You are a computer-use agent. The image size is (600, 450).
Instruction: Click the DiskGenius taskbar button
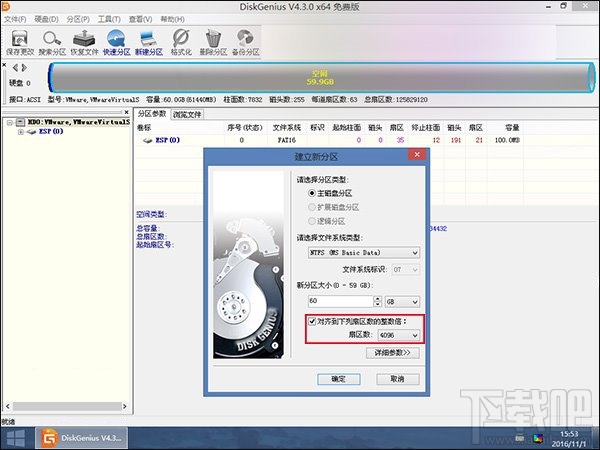[82, 438]
